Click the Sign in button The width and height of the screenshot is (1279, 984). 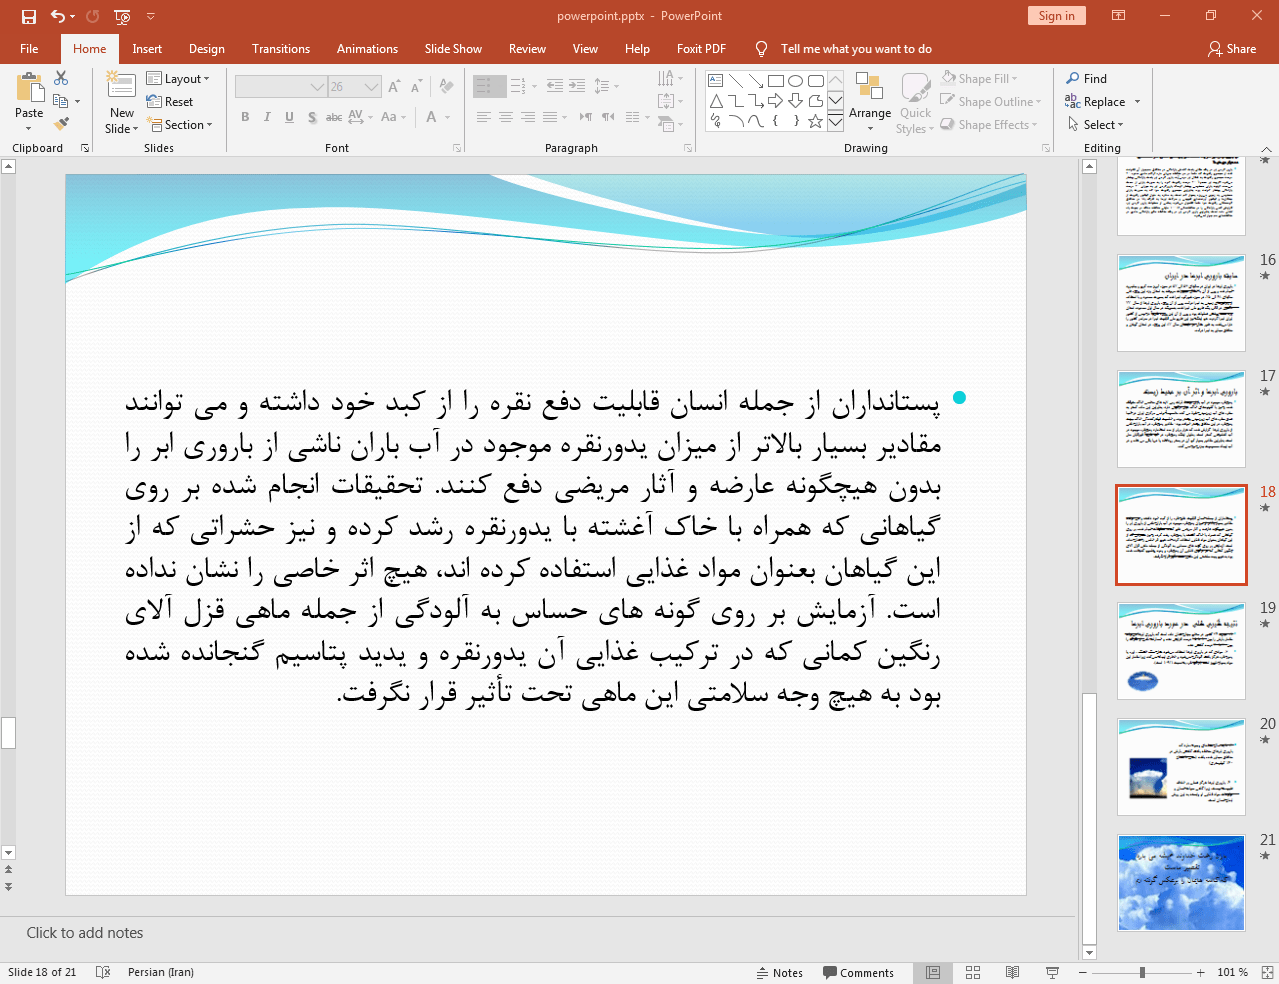pyautogui.click(x=1056, y=16)
